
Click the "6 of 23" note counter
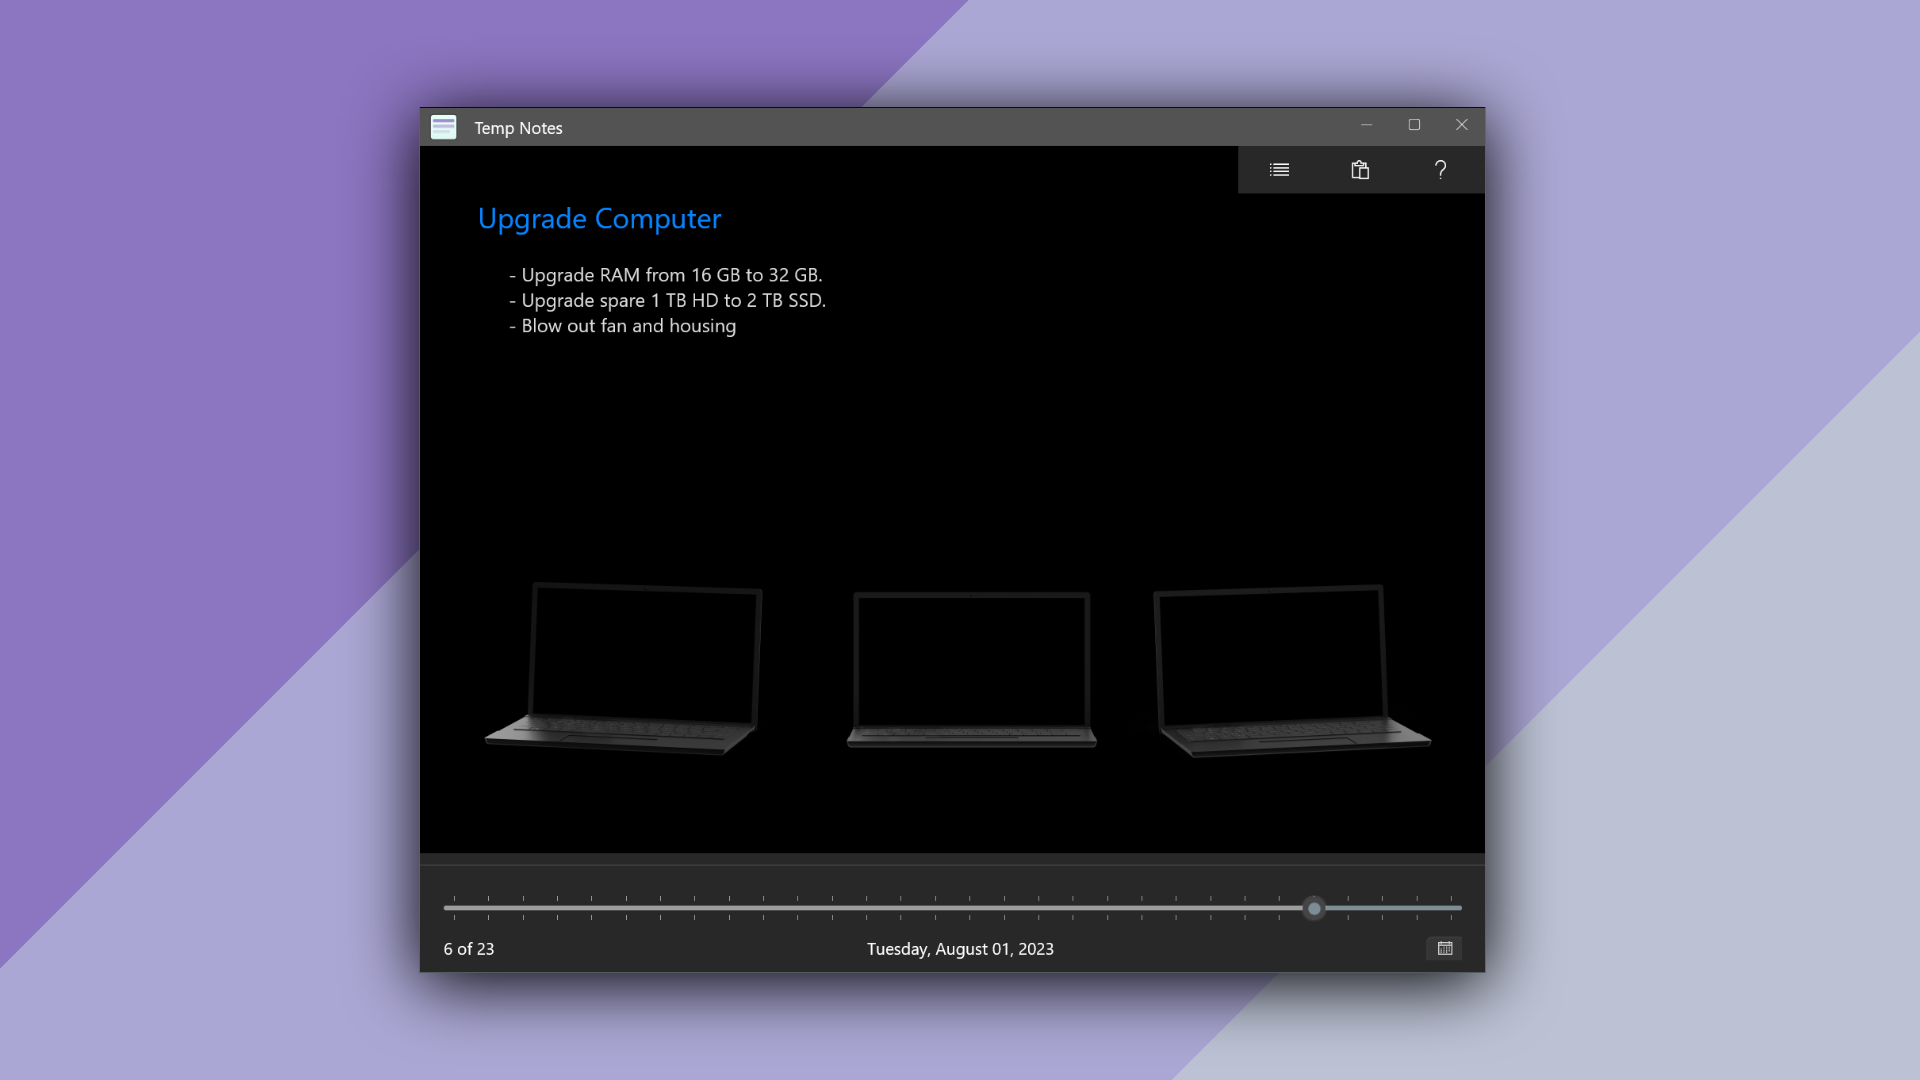tap(469, 949)
